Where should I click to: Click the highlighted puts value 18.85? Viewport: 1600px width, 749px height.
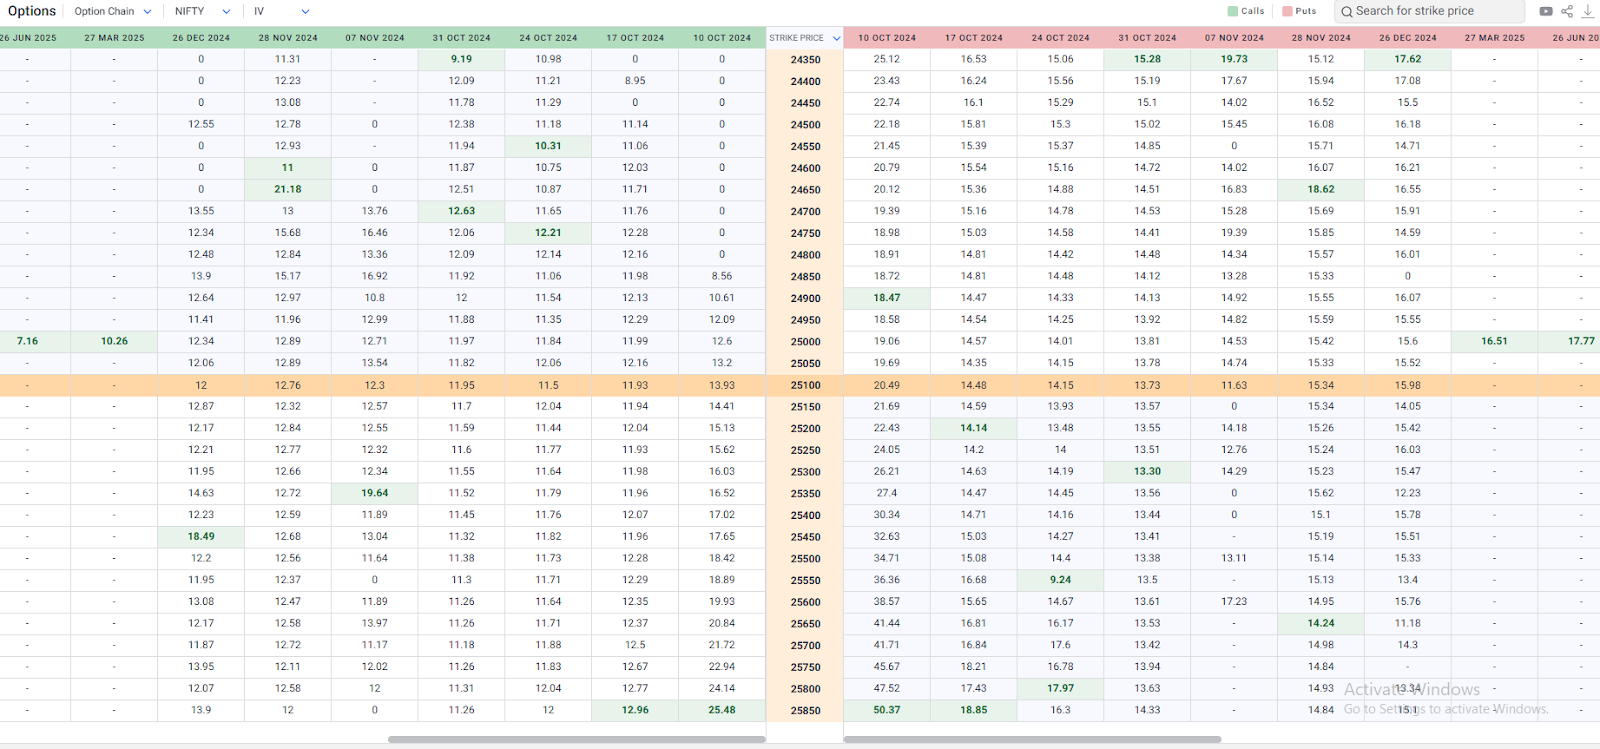(974, 710)
